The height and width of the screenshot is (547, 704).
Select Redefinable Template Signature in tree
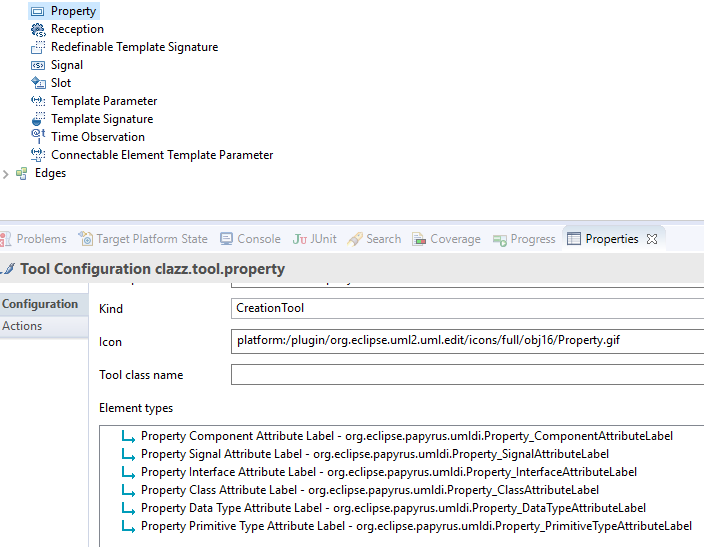(x=134, y=47)
